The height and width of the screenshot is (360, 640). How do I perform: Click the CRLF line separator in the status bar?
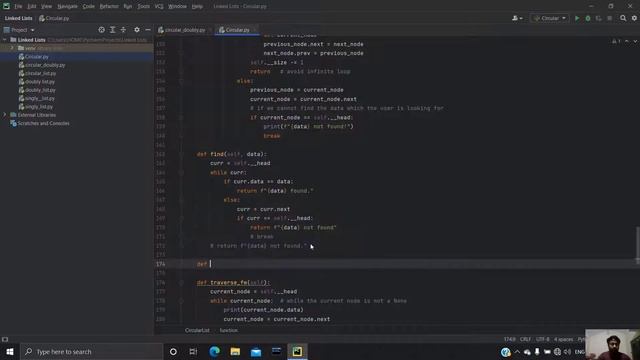coord(525,339)
